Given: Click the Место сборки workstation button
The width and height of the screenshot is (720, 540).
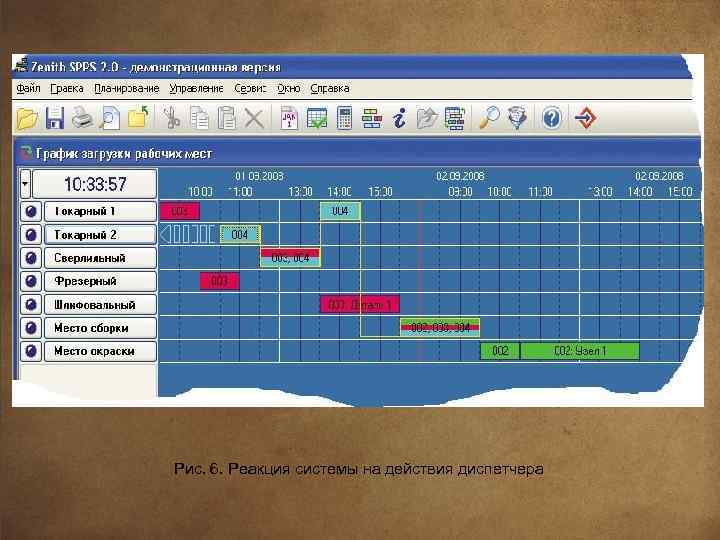Looking at the screenshot, I should 100,328.
